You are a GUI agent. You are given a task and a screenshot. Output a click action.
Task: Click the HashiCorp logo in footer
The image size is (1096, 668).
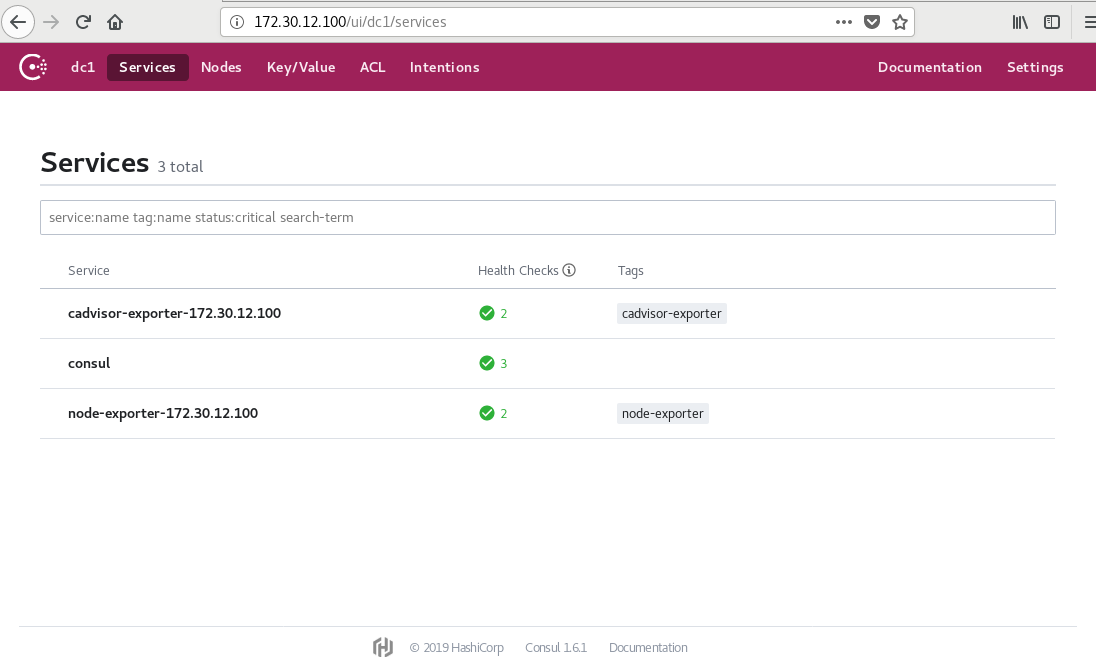coord(382,648)
